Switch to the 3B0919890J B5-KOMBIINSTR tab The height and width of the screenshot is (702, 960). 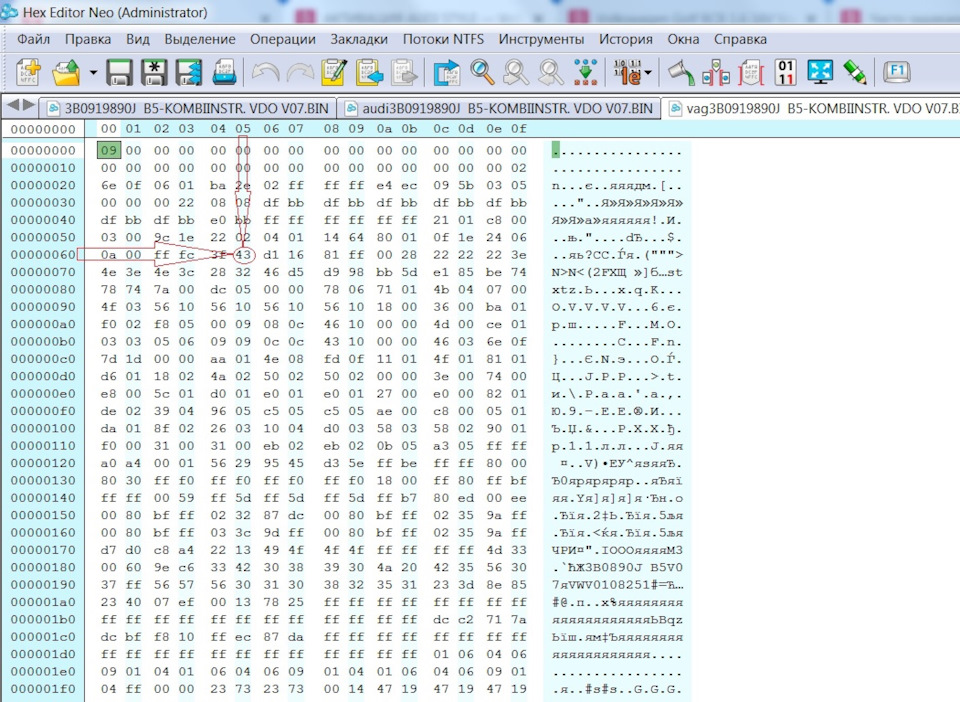tap(188, 108)
